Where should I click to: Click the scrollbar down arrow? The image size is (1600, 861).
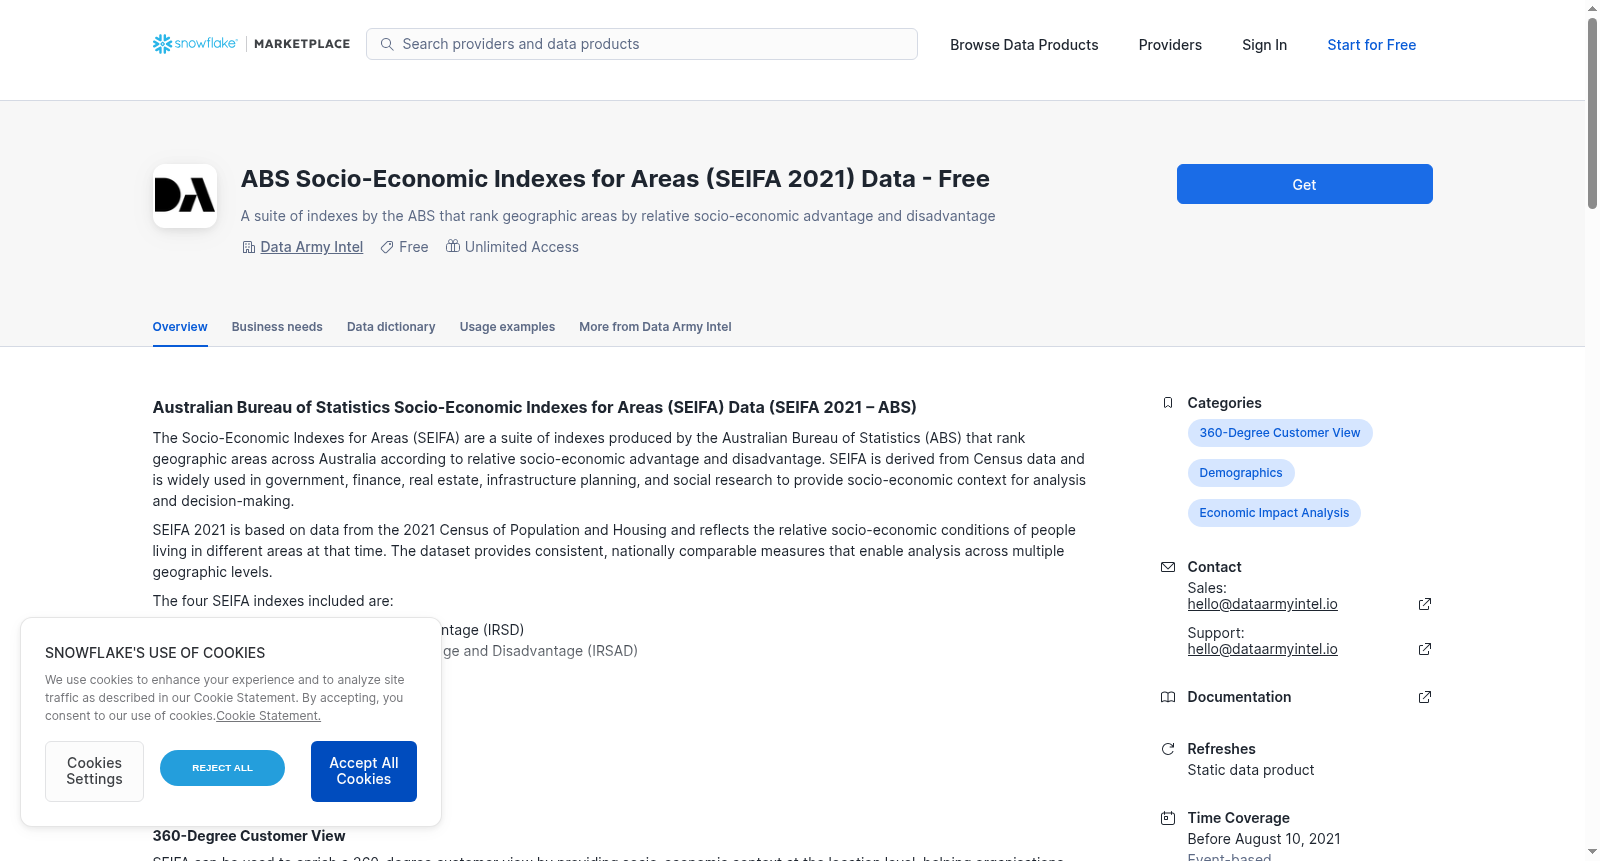(x=1592, y=853)
